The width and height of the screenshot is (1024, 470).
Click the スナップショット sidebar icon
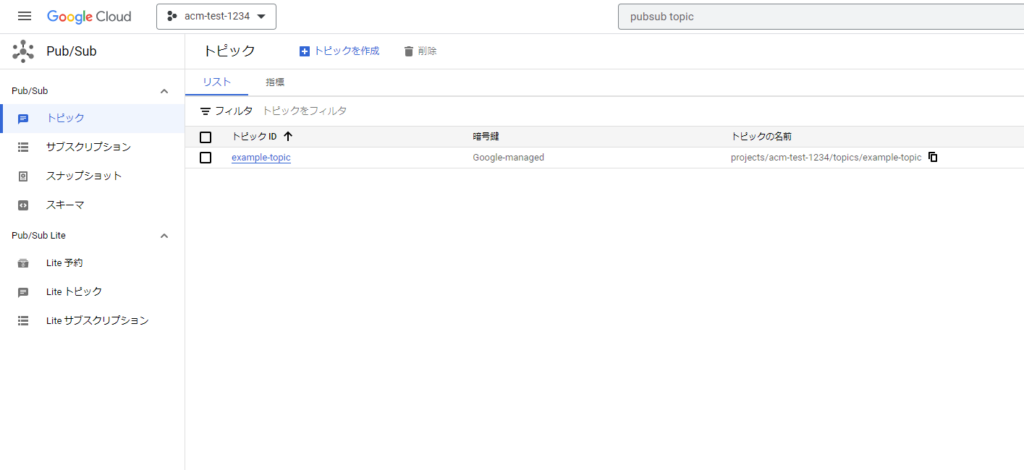(x=23, y=176)
